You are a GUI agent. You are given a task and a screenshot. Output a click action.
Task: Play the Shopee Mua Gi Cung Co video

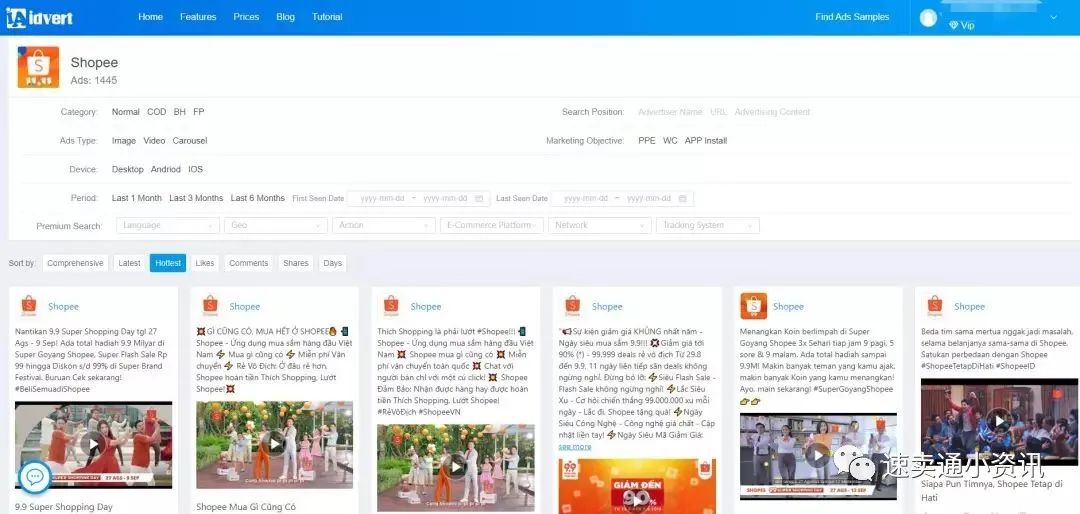(274, 442)
